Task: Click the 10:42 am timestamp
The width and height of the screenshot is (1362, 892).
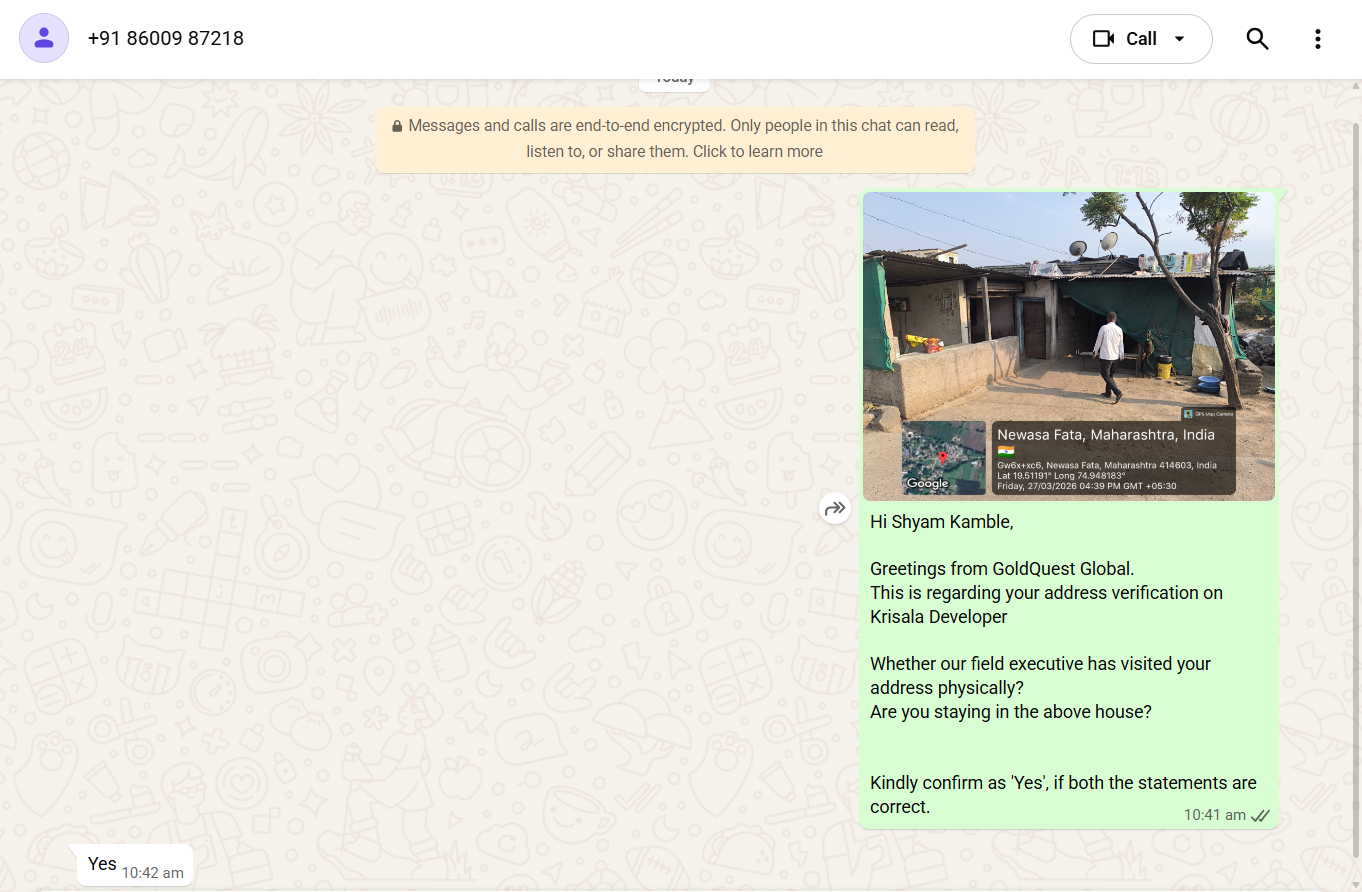Action: (x=153, y=873)
